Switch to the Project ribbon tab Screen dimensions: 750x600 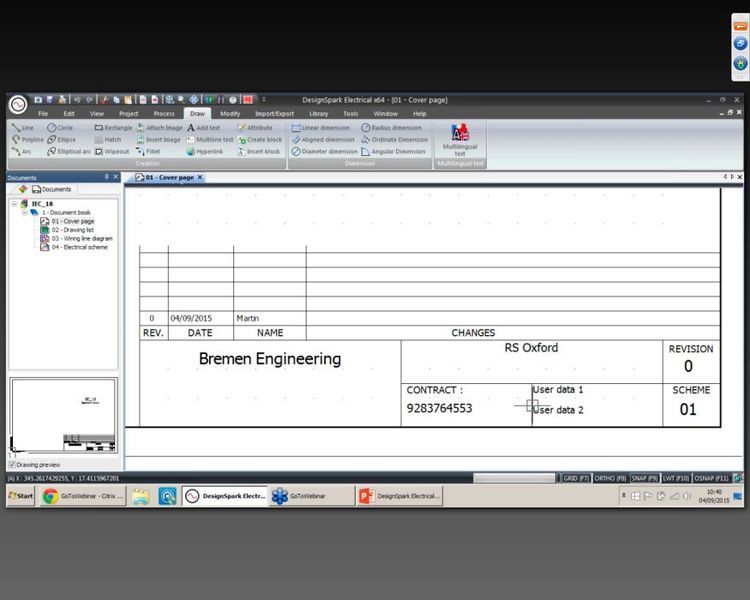128,114
